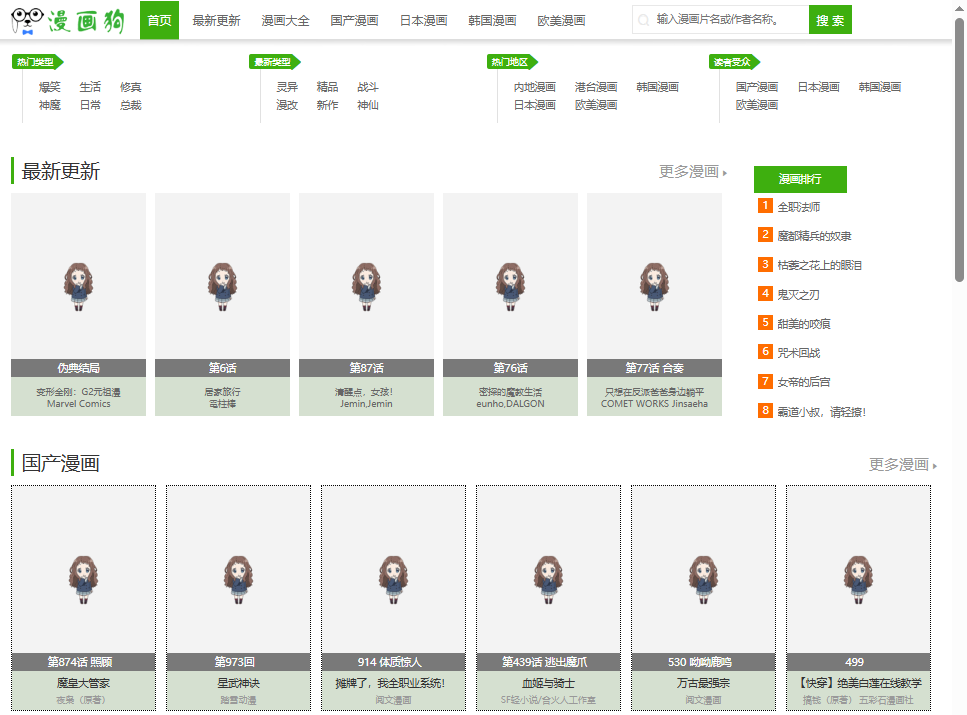Click the green 搜索 button
The width and height of the screenshot is (967, 715).
830,20
